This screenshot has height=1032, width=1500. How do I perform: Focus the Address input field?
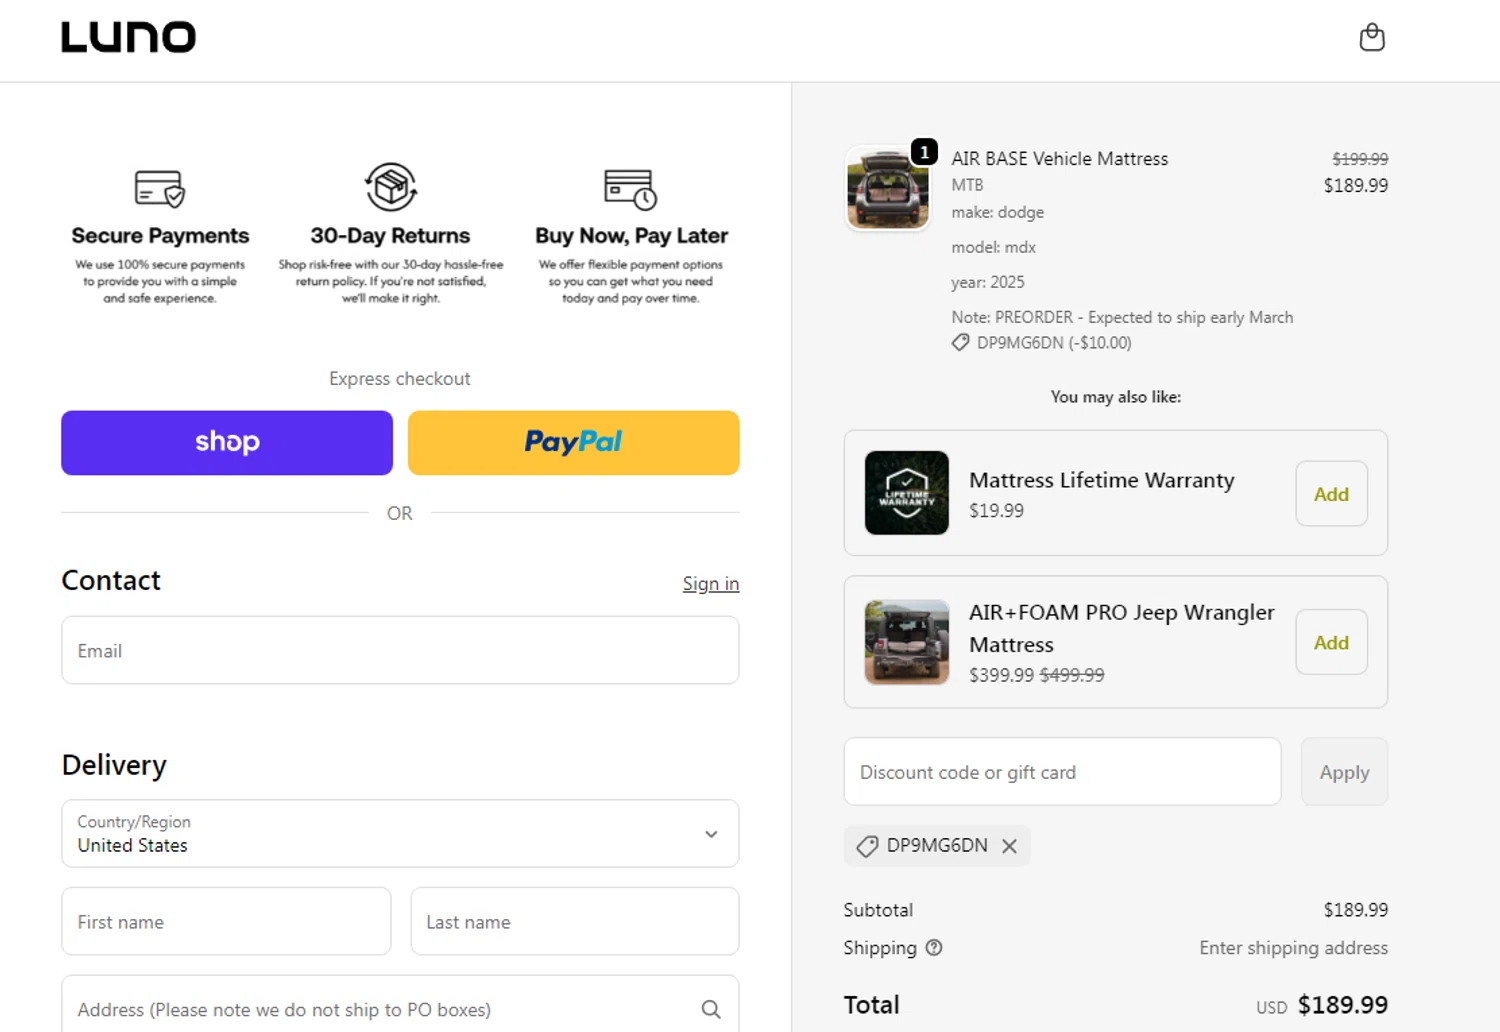click(x=400, y=1005)
